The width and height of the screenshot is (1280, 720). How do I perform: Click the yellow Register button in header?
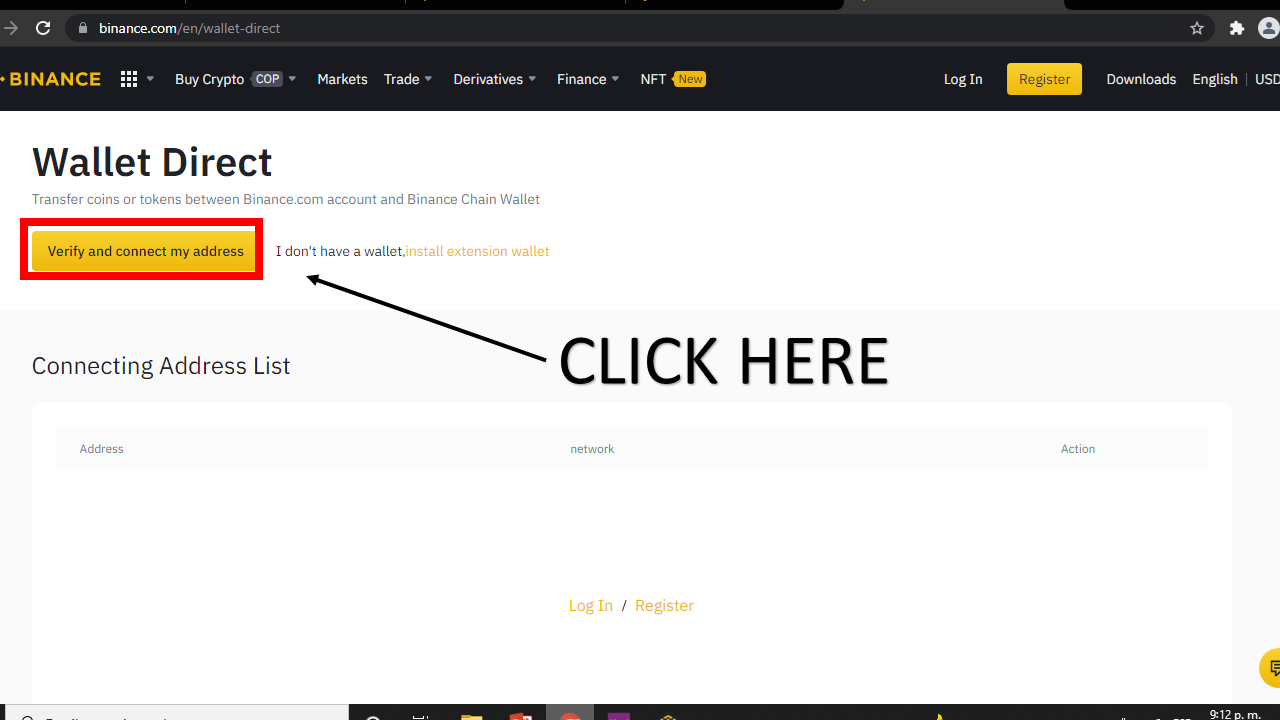[x=1044, y=79]
